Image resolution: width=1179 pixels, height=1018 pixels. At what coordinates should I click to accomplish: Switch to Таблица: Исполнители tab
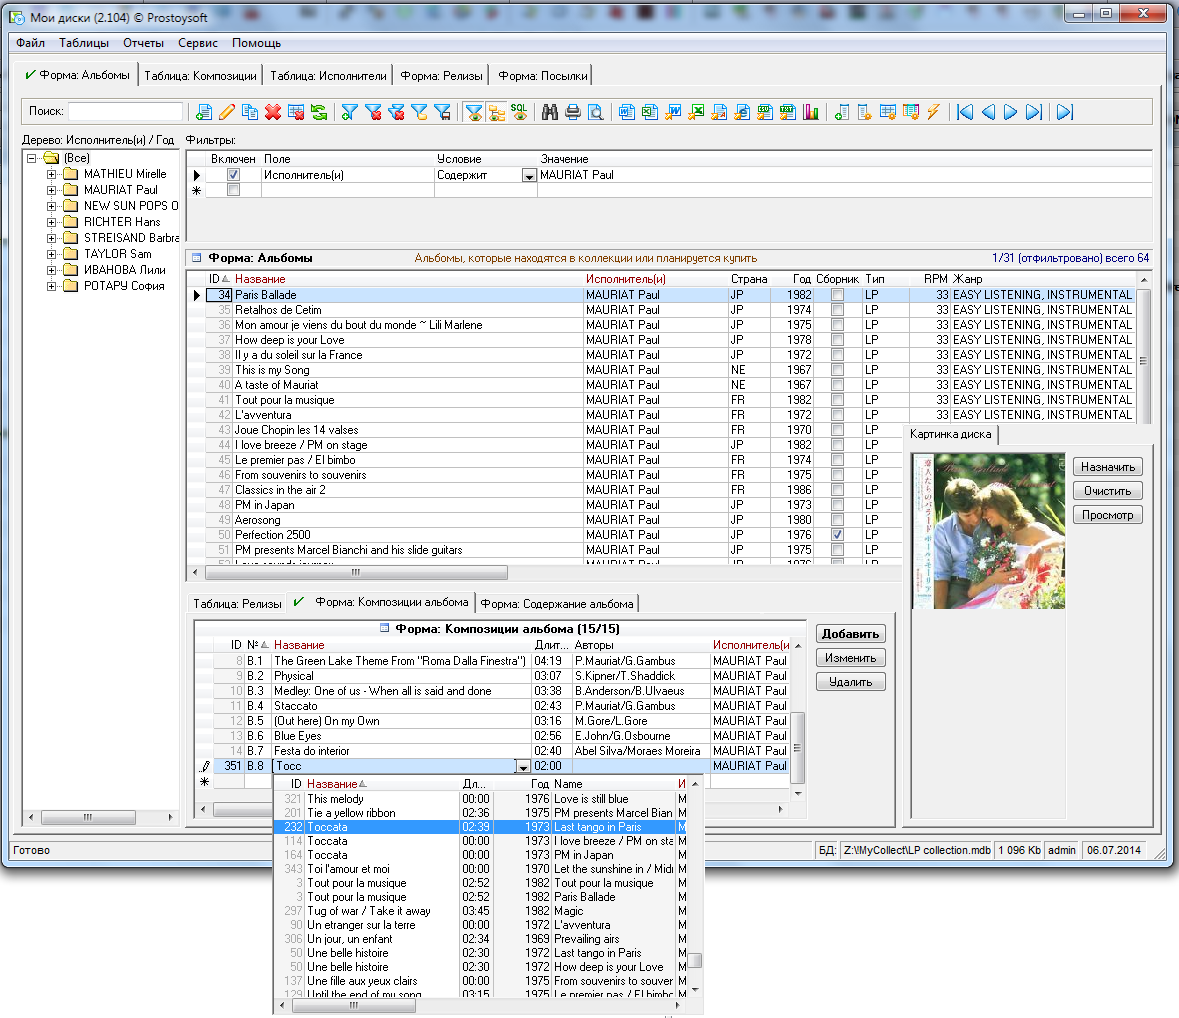[328, 76]
